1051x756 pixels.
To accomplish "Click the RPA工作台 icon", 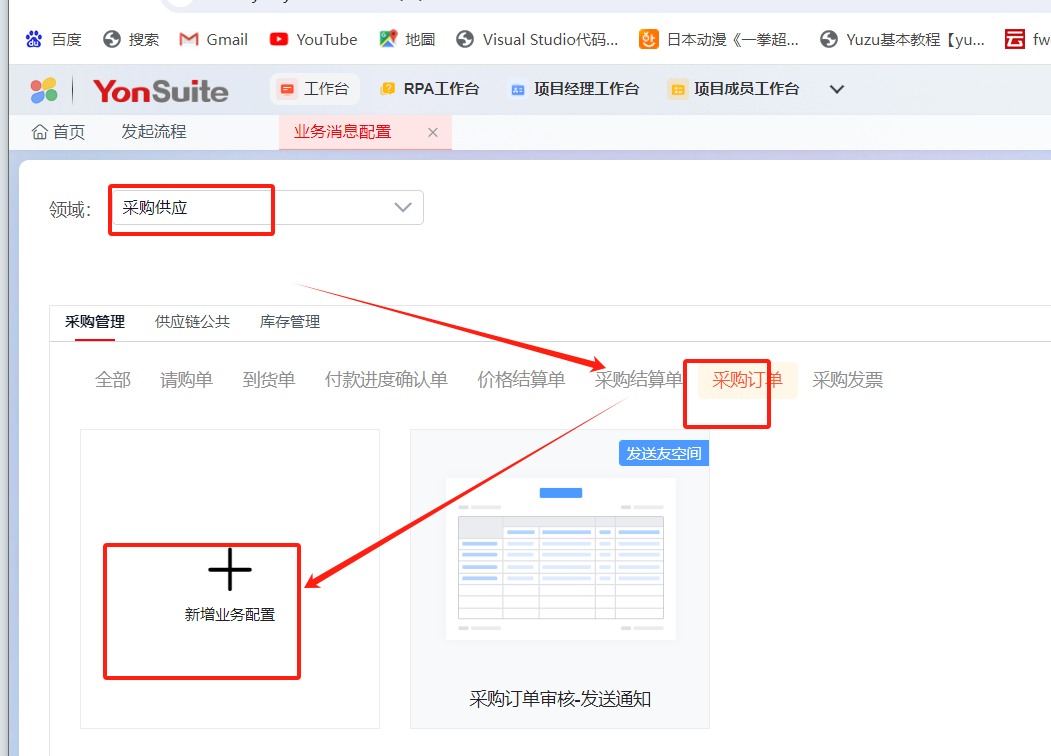I will point(388,89).
